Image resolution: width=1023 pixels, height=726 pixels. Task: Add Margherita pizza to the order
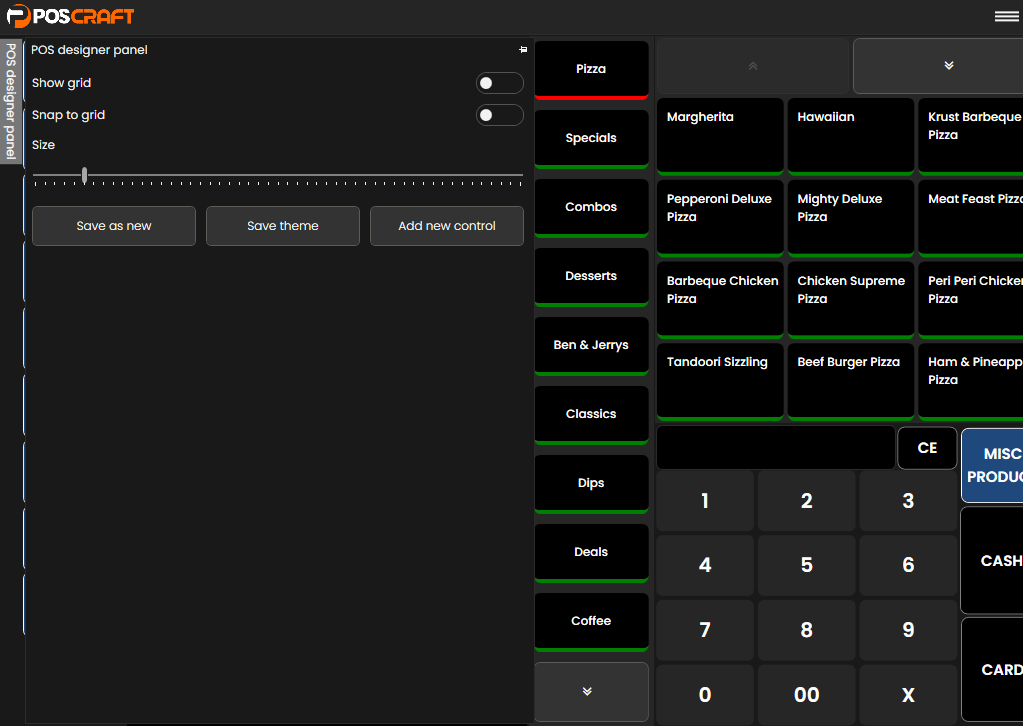tap(720, 135)
